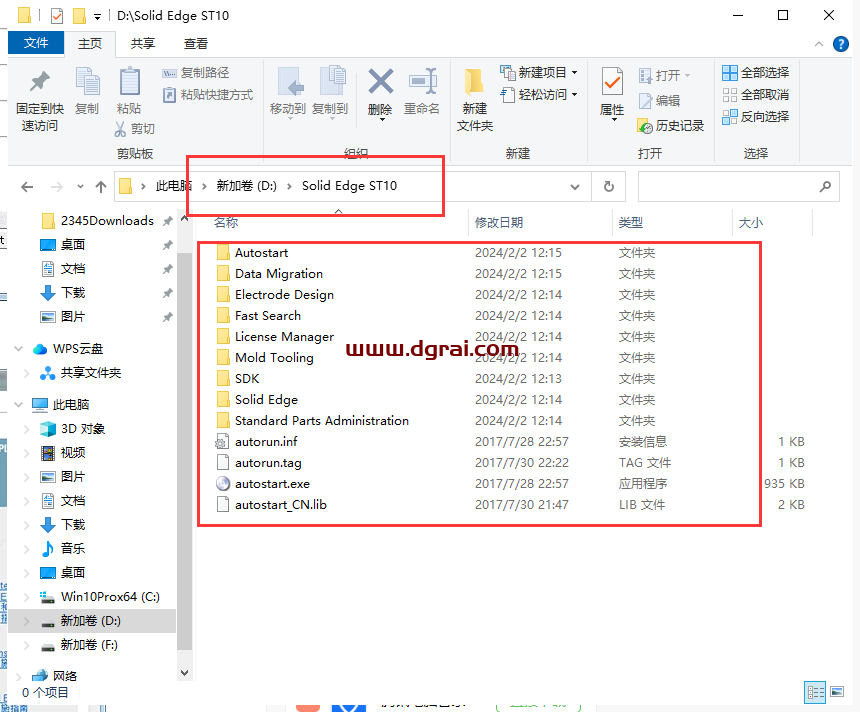
Task: Click the Pin to Quick access icon
Action: point(39,82)
